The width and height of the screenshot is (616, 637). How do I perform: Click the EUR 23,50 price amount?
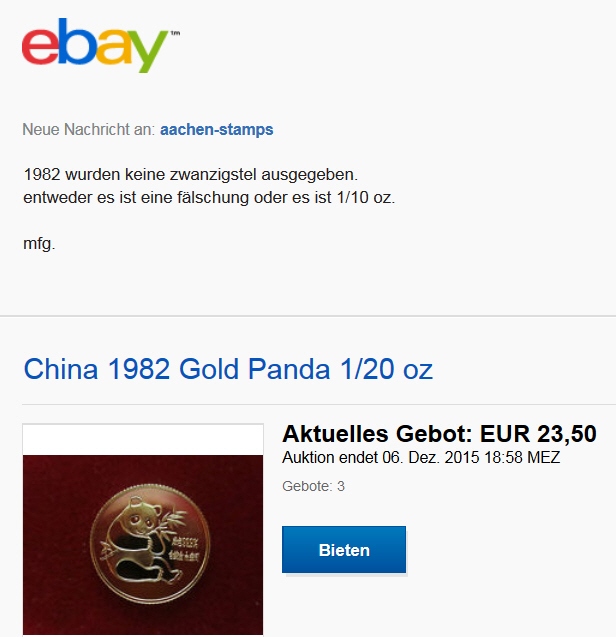(x=538, y=433)
